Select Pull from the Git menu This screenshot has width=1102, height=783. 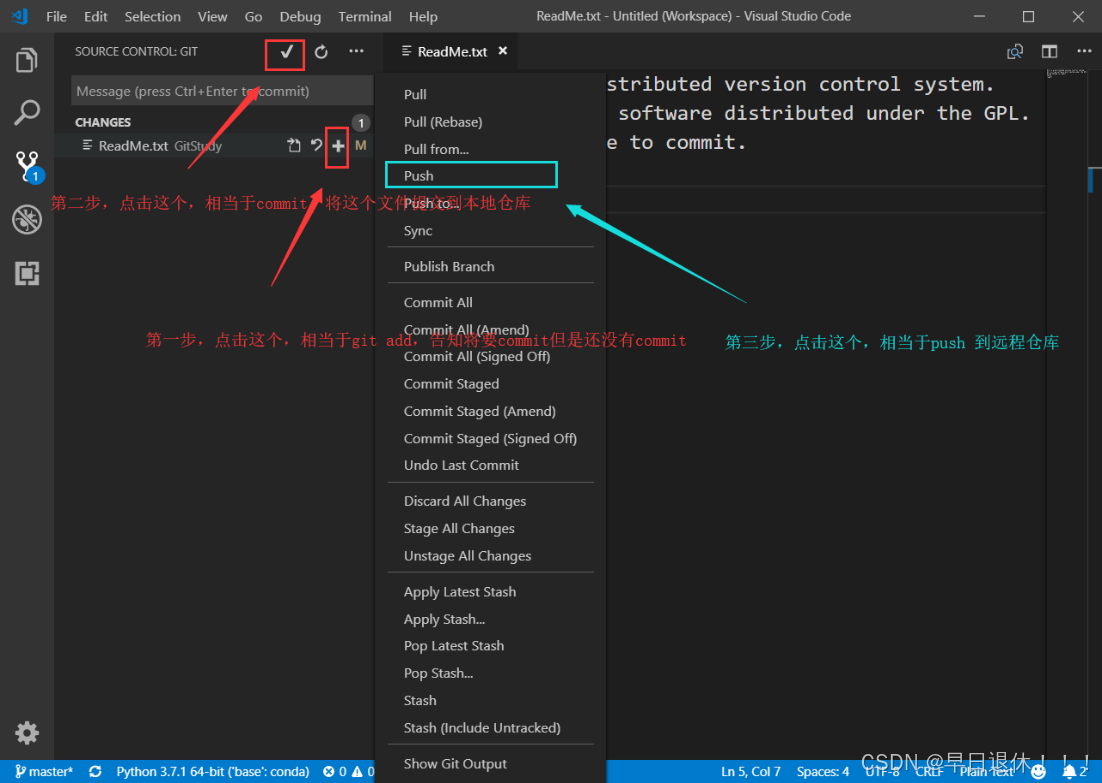click(491, 94)
